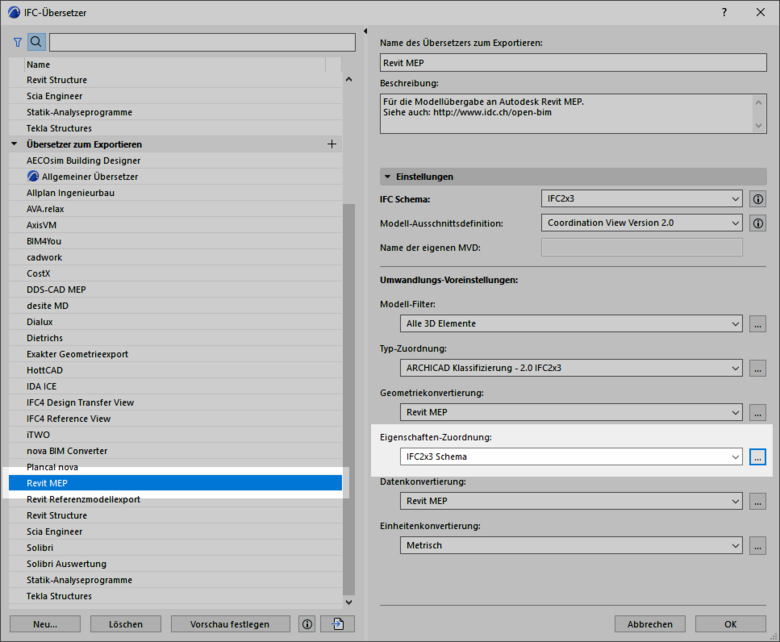
Task: Select IFC4 Reference View translator
Action: [175, 419]
